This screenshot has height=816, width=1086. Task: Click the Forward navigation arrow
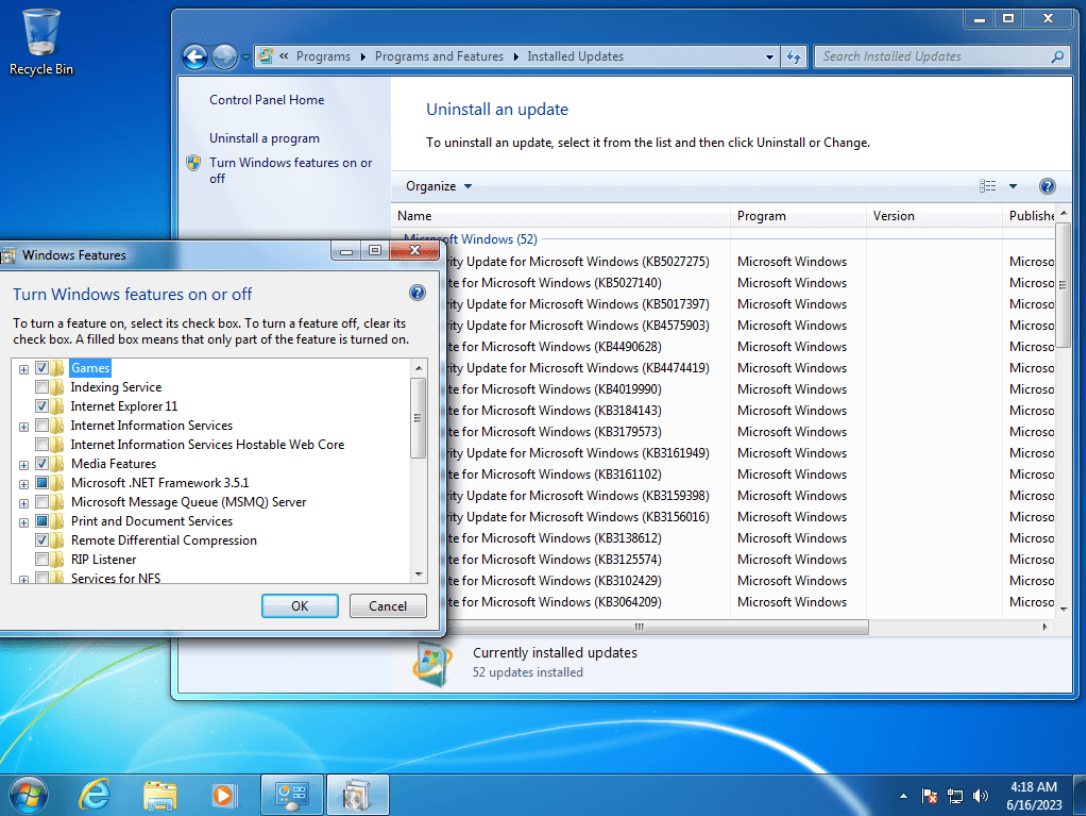[x=224, y=57]
